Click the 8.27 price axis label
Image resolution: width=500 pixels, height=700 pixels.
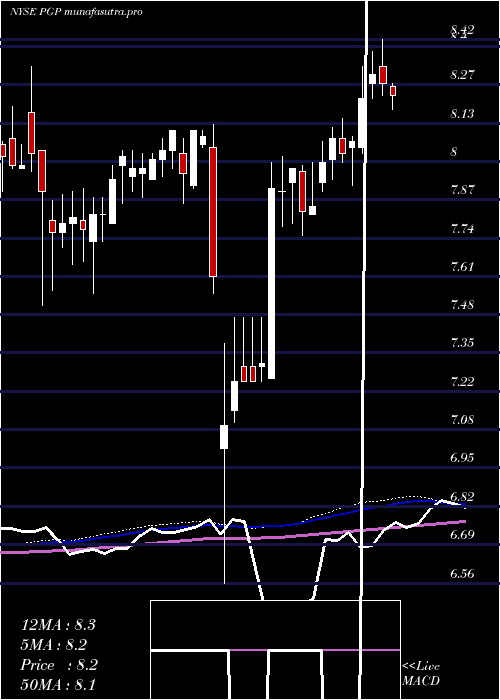point(462,74)
